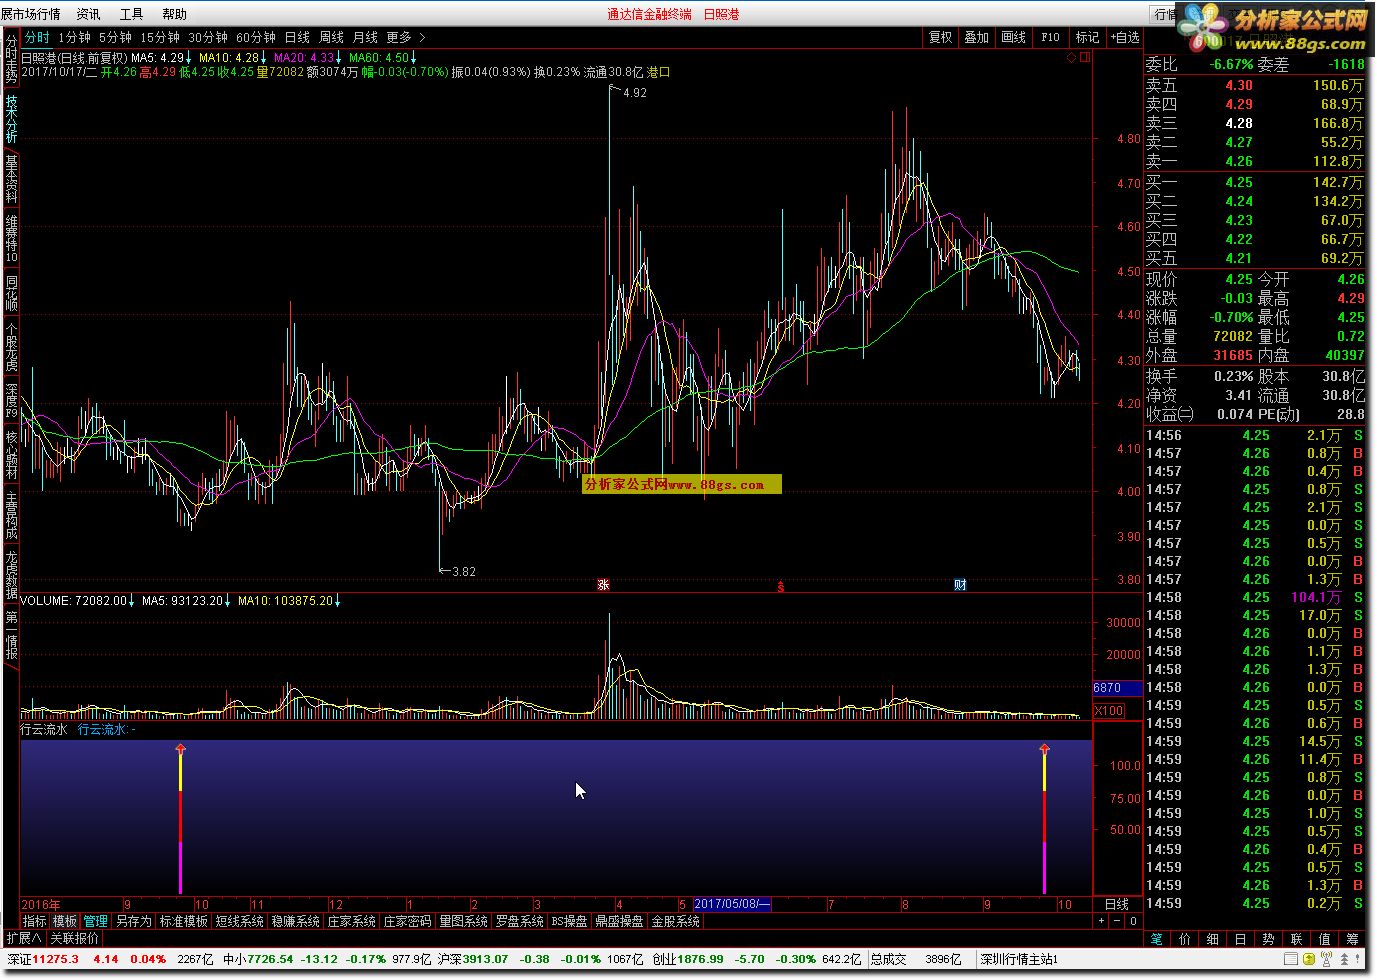Open F10 company information
This screenshot has width=1377, height=980.
(1050, 37)
